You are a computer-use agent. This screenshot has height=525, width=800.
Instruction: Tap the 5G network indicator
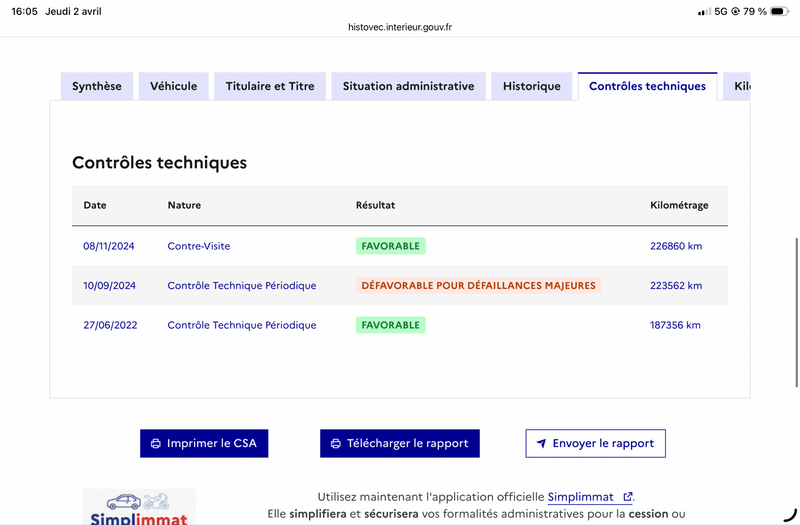pos(720,11)
